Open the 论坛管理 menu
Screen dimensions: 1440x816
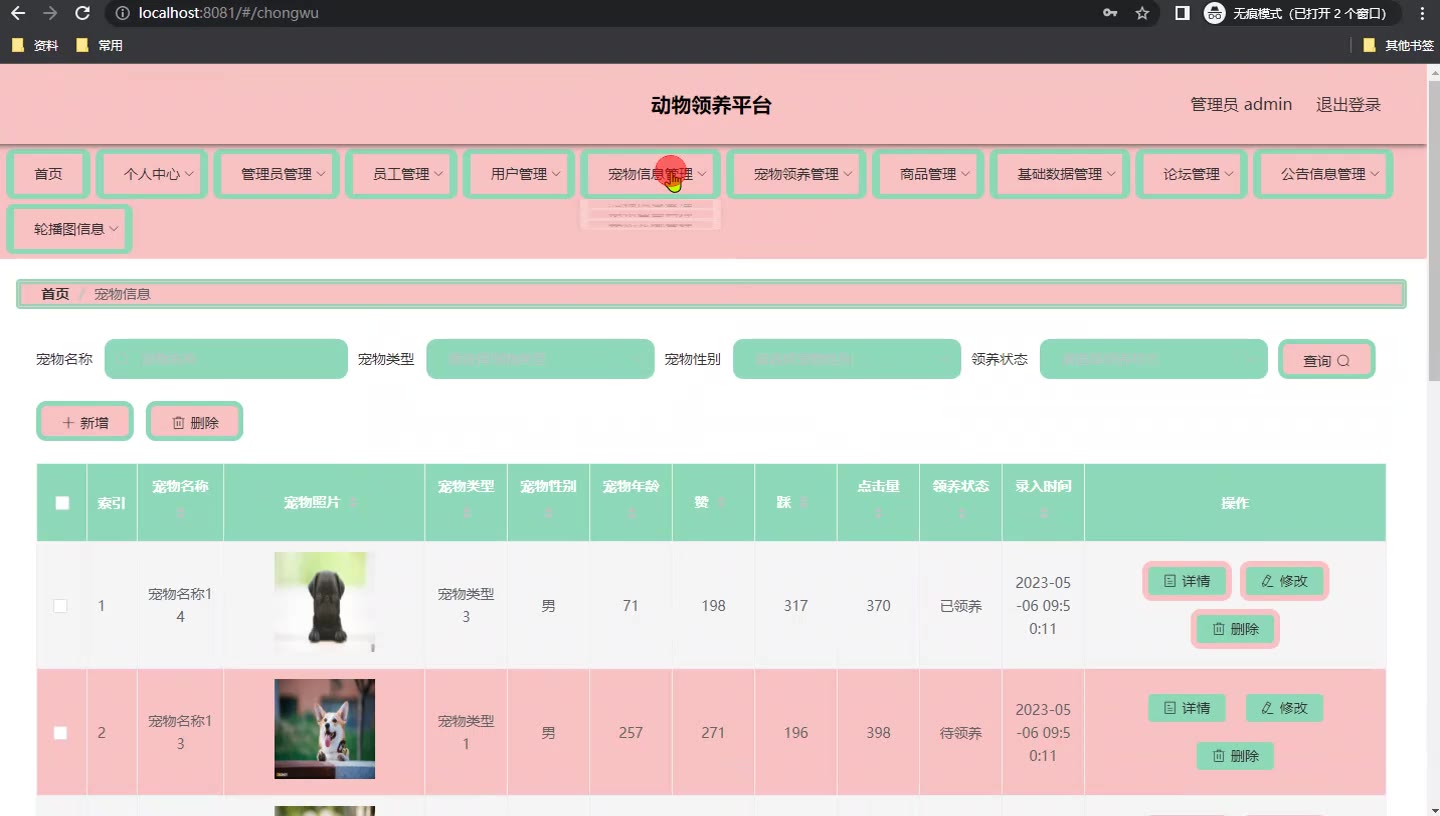[1192, 174]
